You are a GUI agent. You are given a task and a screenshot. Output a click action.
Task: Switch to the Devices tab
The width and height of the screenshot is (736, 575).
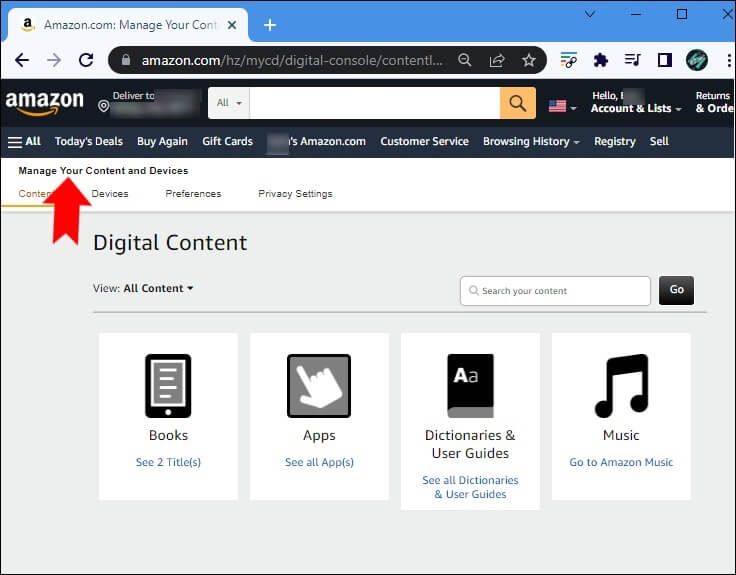pyautogui.click(x=110, y=194)
